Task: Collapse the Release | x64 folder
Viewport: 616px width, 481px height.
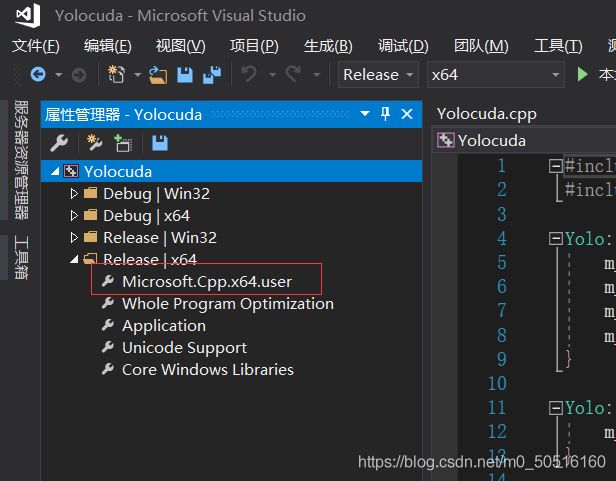Action: coord(74,259)
